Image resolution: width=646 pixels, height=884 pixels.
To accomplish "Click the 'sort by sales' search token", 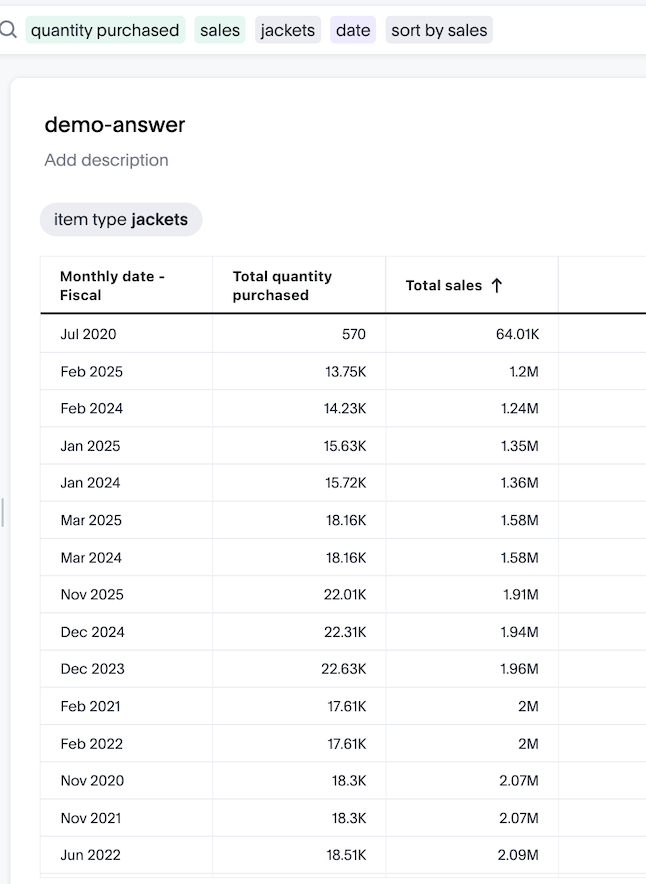I will point(439,30).
